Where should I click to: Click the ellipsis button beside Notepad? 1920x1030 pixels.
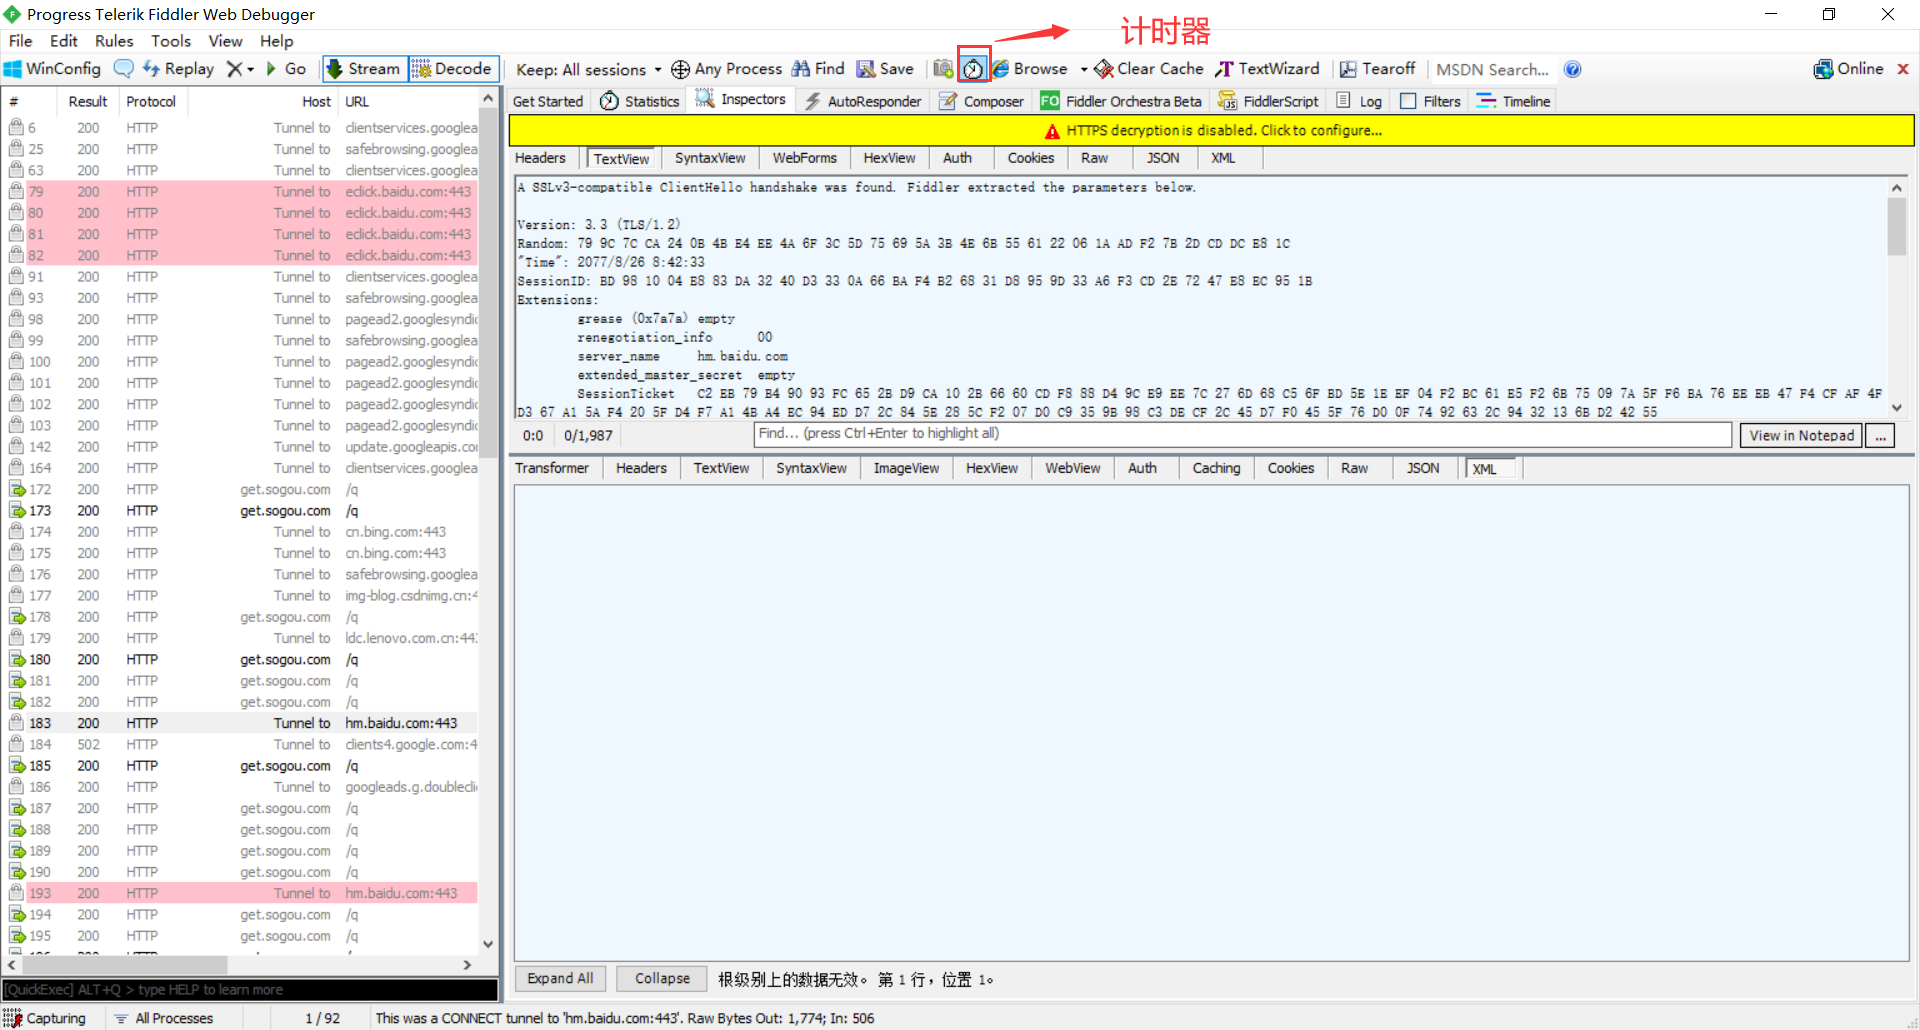[1880, 435]
